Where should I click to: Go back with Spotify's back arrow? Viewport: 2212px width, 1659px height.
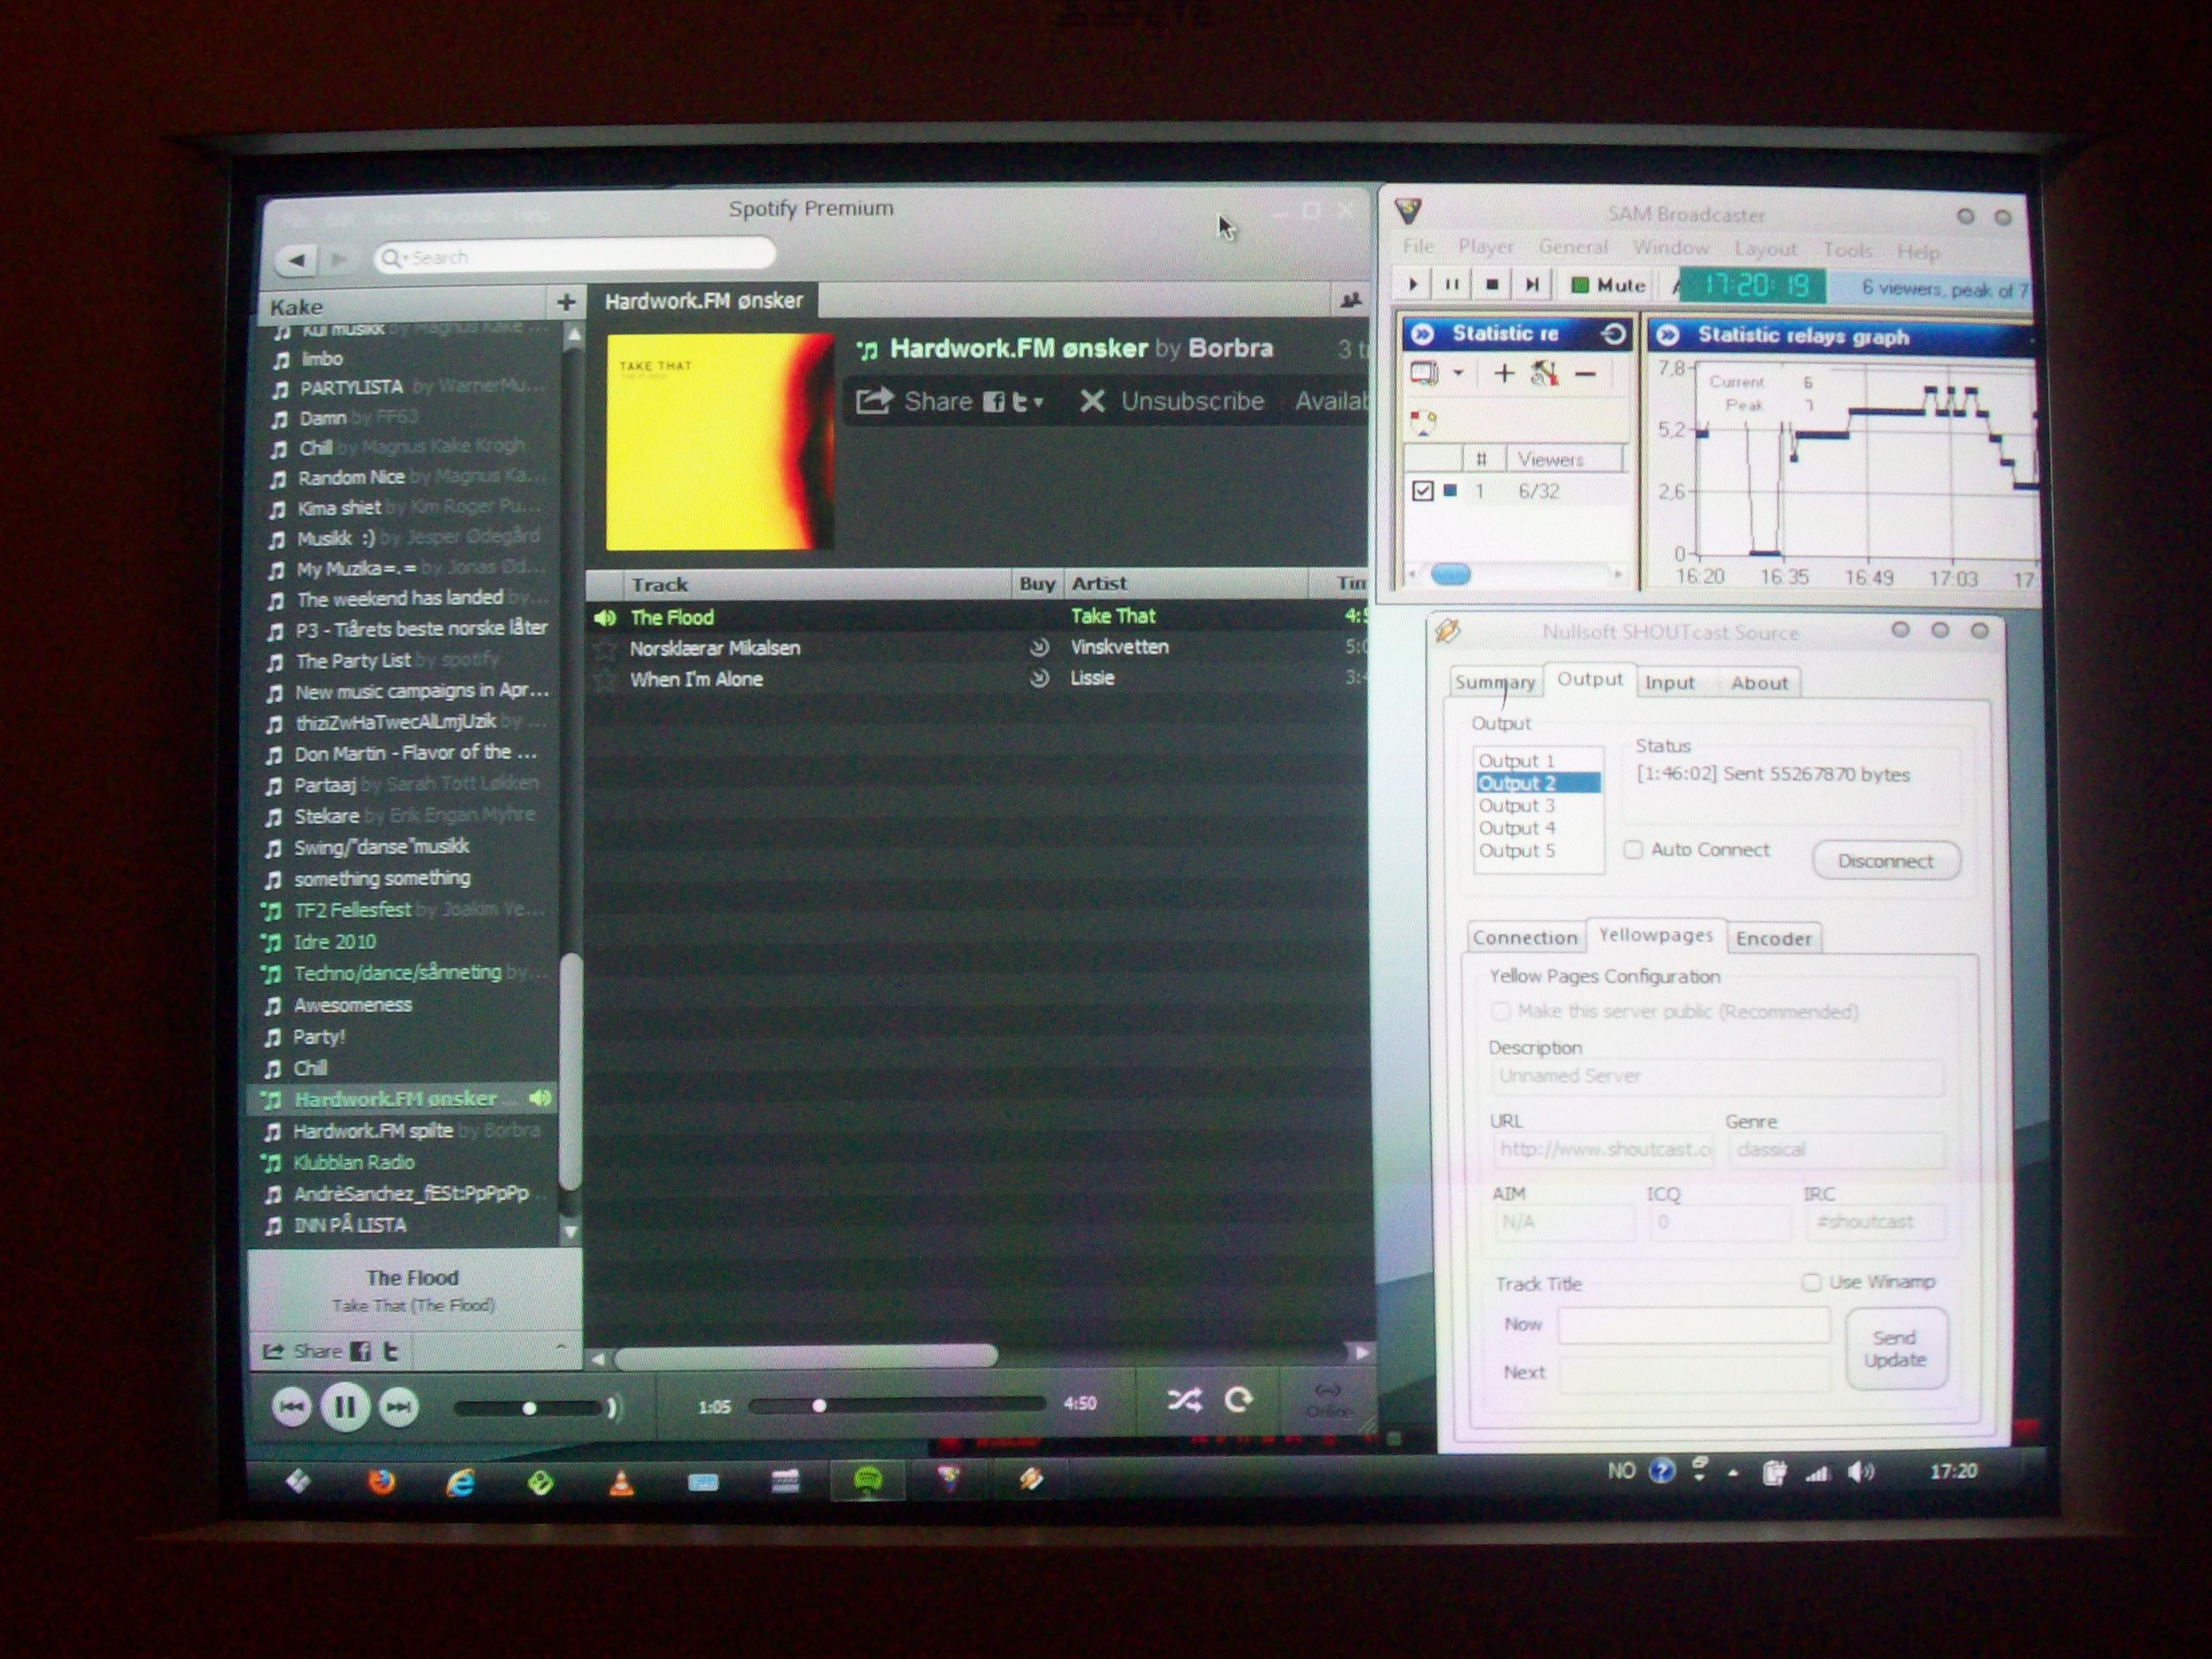point(296,260)
